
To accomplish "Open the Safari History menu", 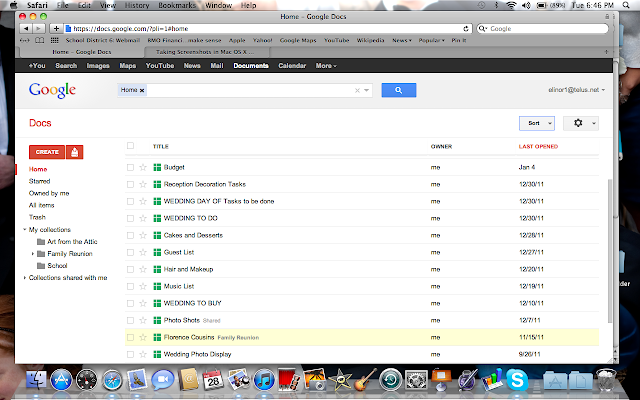I will pyautogui.click(x=137, y=5).
